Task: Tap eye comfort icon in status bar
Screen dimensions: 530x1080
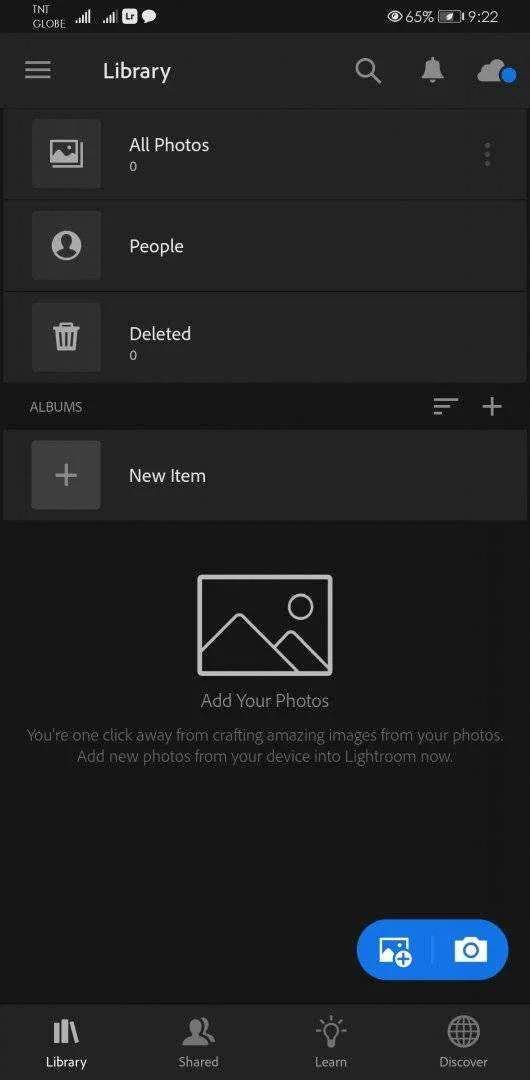Action: click(x=395, y=17)
